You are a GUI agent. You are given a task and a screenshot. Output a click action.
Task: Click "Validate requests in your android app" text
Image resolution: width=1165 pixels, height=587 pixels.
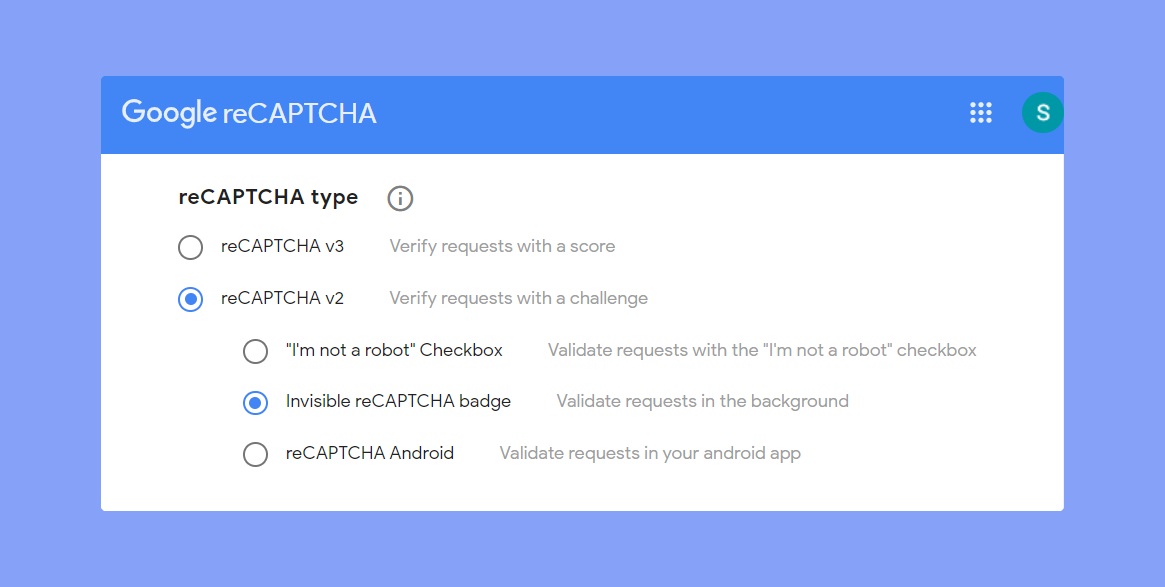pyautogui.click(x=650, y=453)
